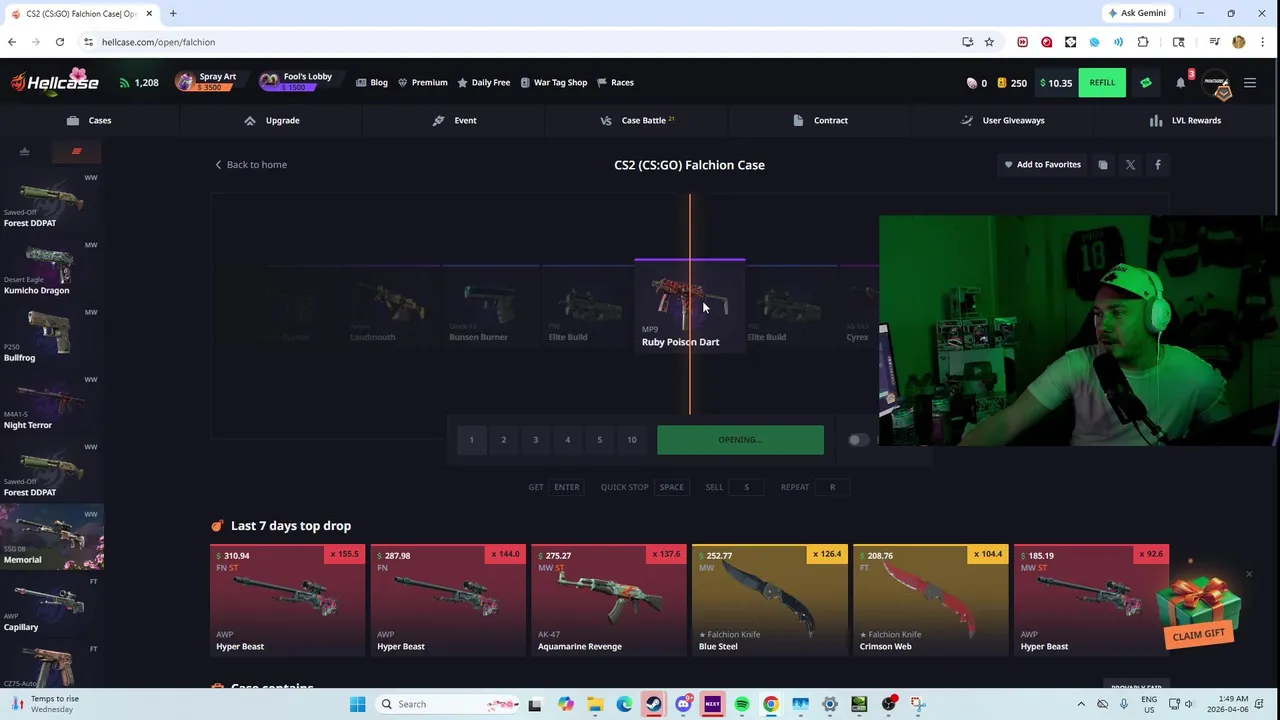
Task: Open the Crimson Web Falchion Knife drop card
Action: coord(931,600)
